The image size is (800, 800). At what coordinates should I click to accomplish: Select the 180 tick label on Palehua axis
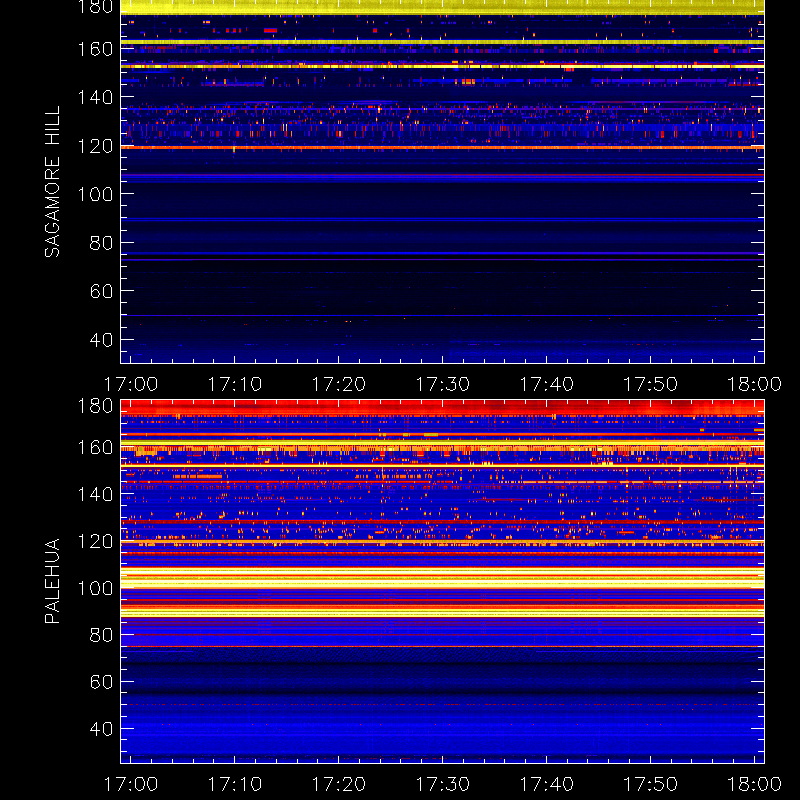tap(95, 406)
